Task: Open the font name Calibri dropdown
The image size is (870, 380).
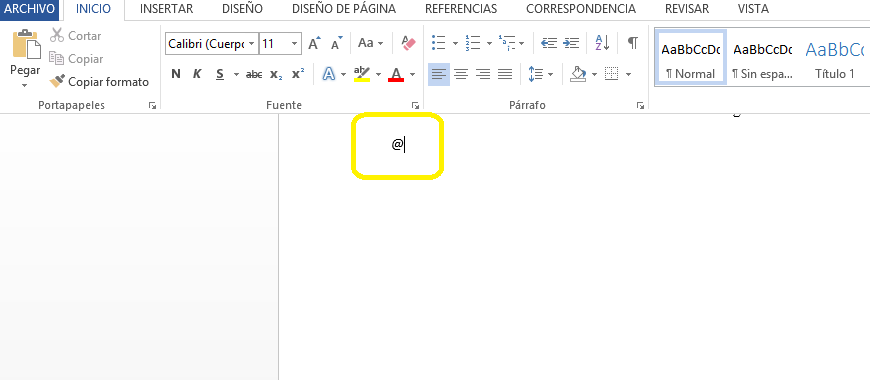Action: [252, 43]
